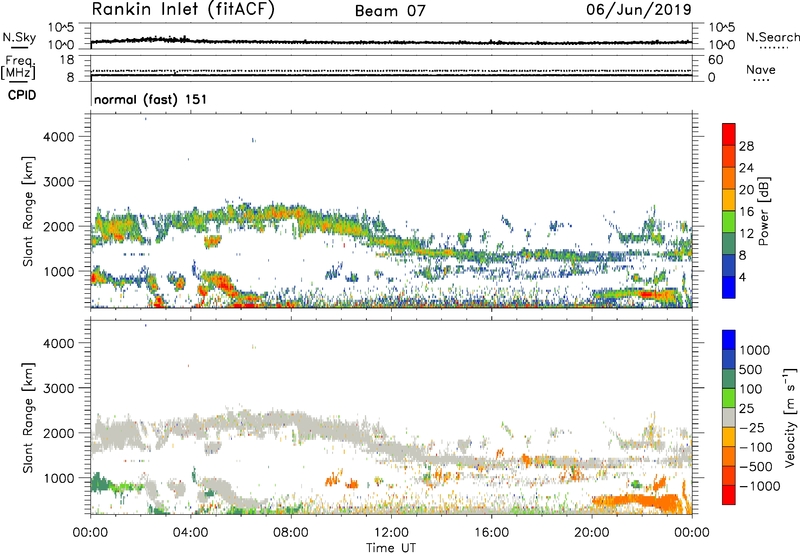Select the "Freq. [MHz]" axis label
The image size is (800, 554).
tap(18, 68)
